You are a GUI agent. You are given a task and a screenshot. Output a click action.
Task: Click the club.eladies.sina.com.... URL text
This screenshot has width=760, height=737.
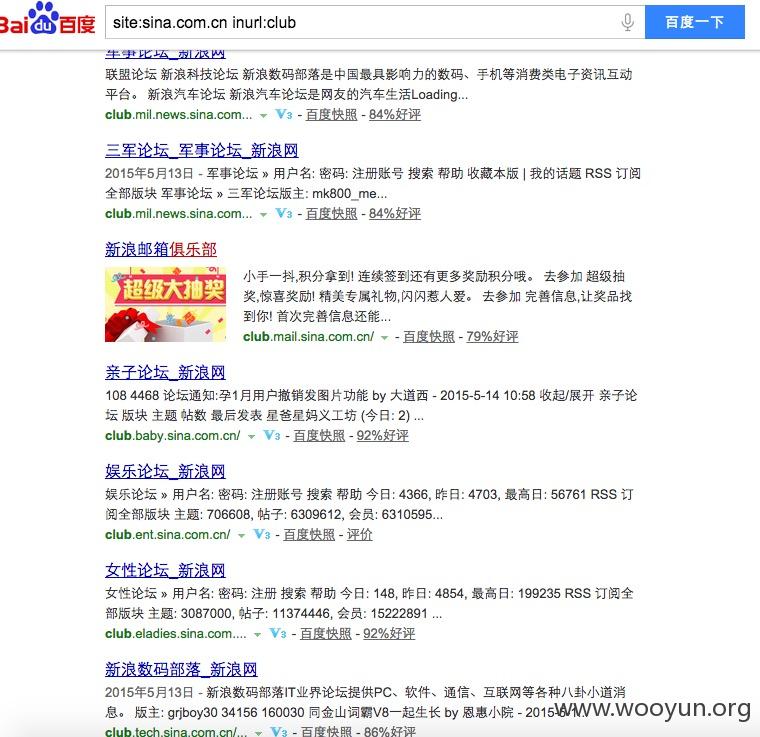(176, 633)
